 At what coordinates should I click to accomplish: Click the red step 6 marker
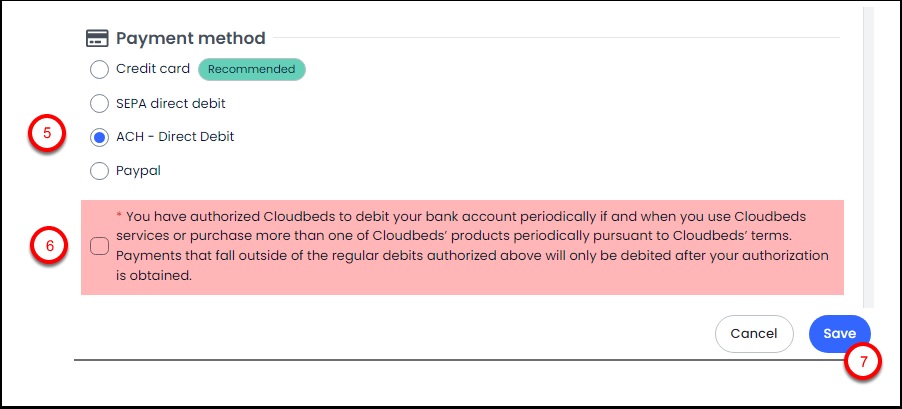(x=47, y=247)
